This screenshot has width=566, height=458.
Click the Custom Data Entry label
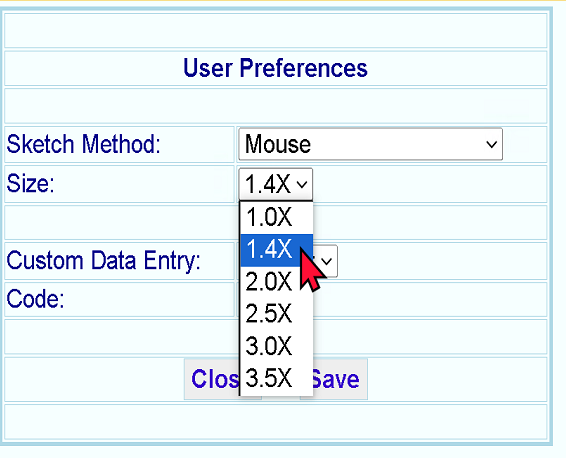tap(103, 260)
